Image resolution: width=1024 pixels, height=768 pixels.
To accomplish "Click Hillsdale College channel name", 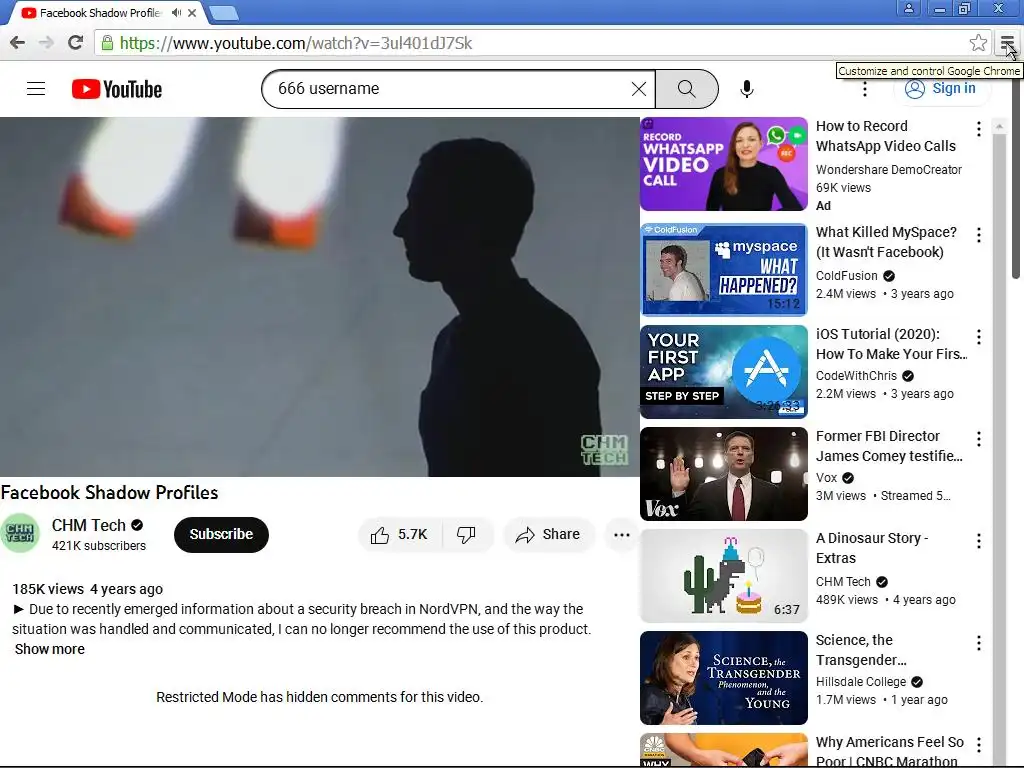I will (861, 682).
